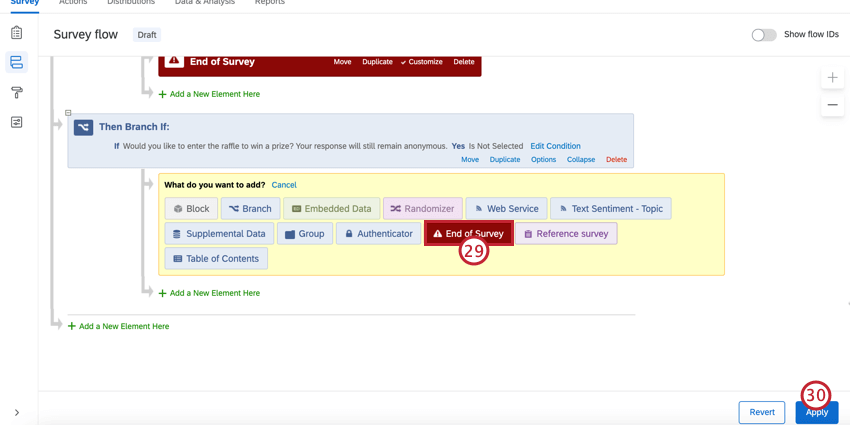The height and width of the screenshot is (425, 850).
Task: Zoom out with the minus icon
Action: 832,105
